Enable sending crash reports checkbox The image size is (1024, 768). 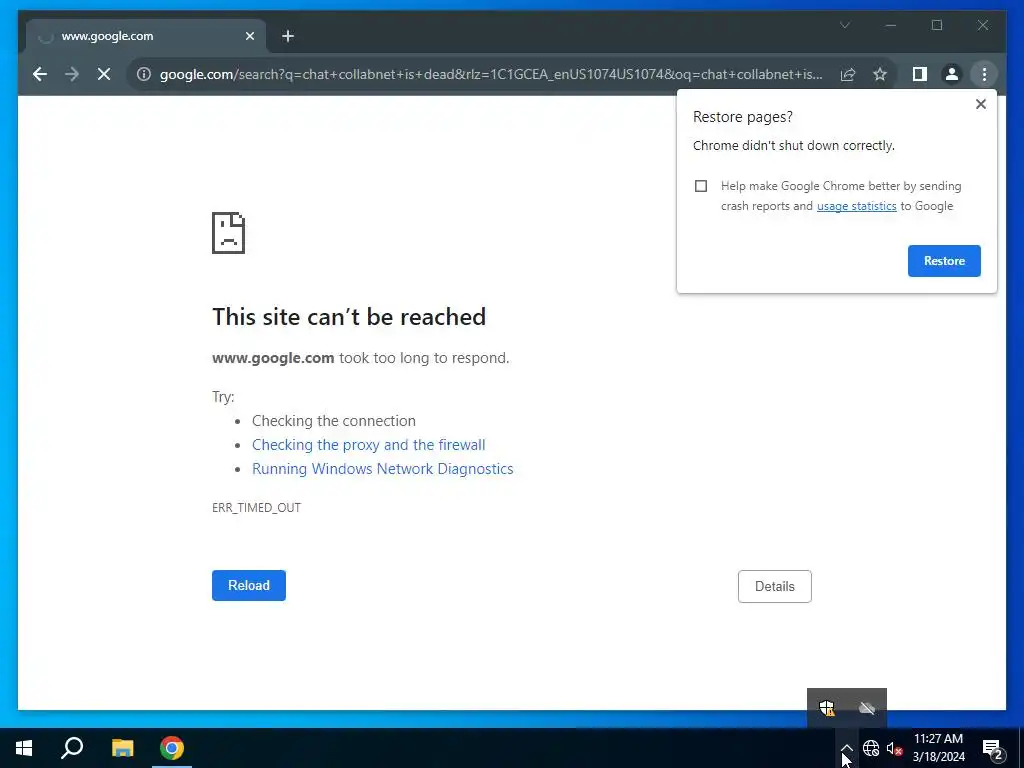point(701,186)
